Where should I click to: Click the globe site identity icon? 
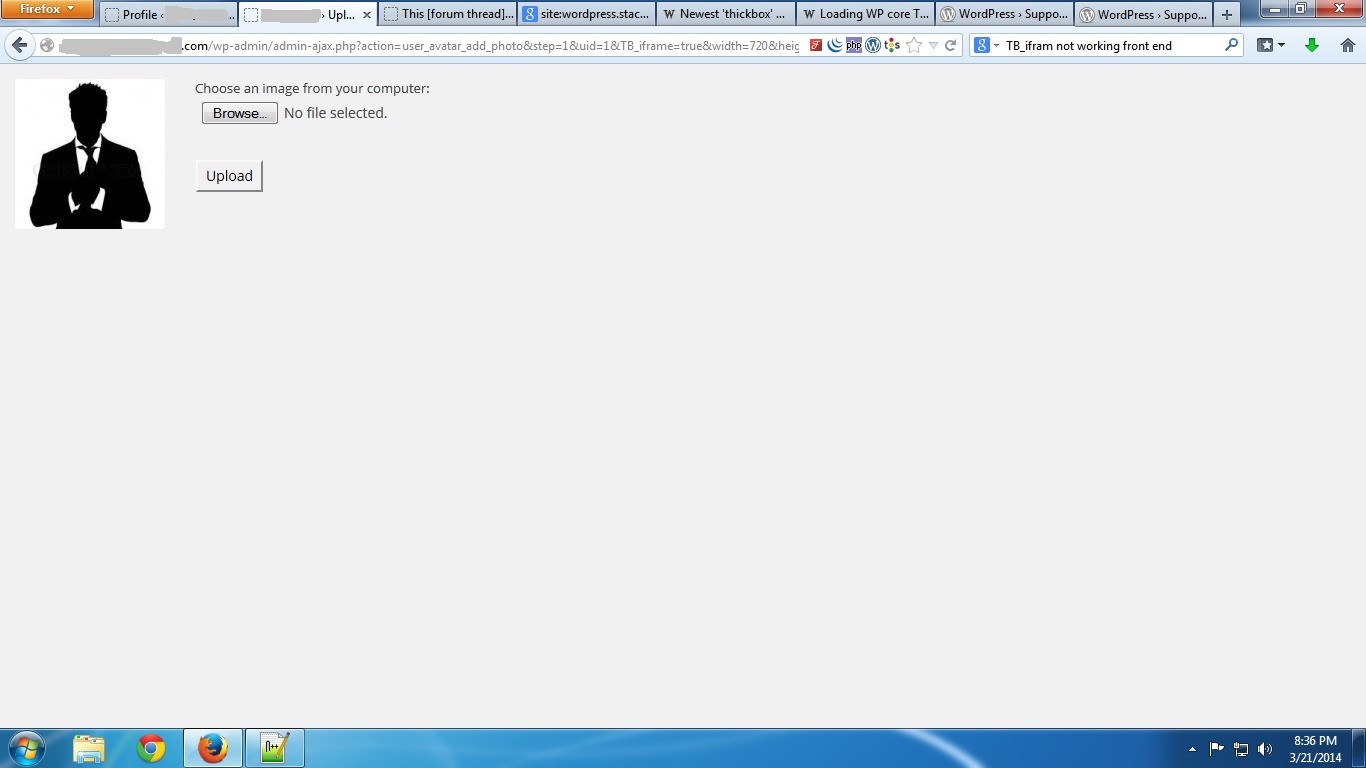47,46
